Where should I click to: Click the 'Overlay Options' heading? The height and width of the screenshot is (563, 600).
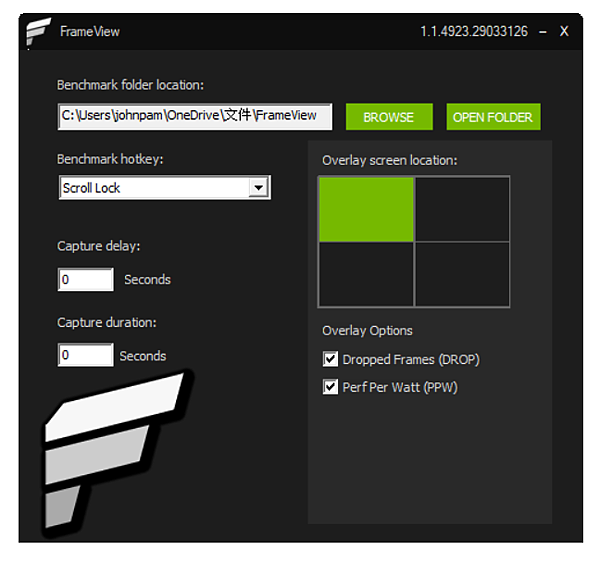[367, 331]
